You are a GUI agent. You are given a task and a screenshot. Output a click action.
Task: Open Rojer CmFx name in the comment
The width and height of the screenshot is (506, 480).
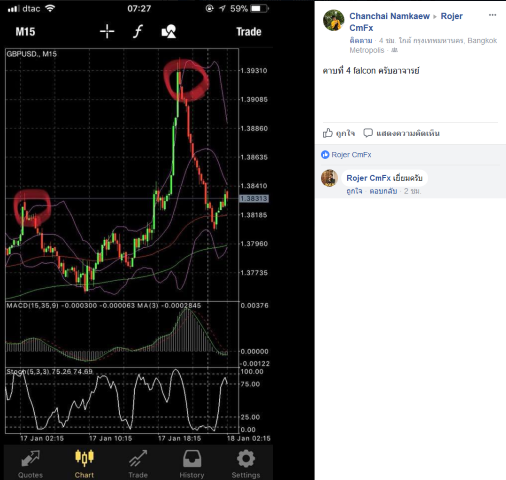click(x=368, y=178)
